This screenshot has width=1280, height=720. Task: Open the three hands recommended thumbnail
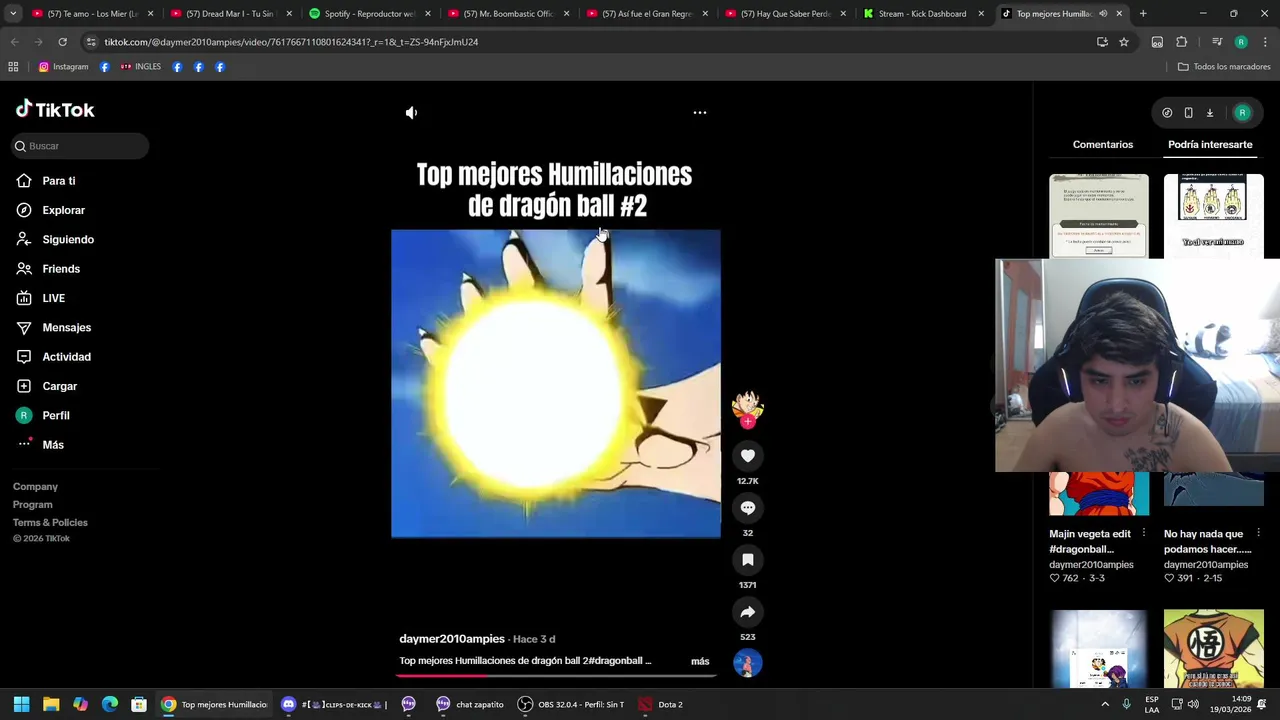click(1213, 216)
